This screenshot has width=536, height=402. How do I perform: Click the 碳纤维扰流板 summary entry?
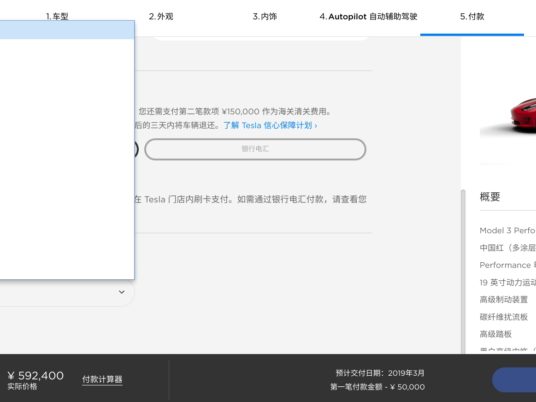(504, 317)
